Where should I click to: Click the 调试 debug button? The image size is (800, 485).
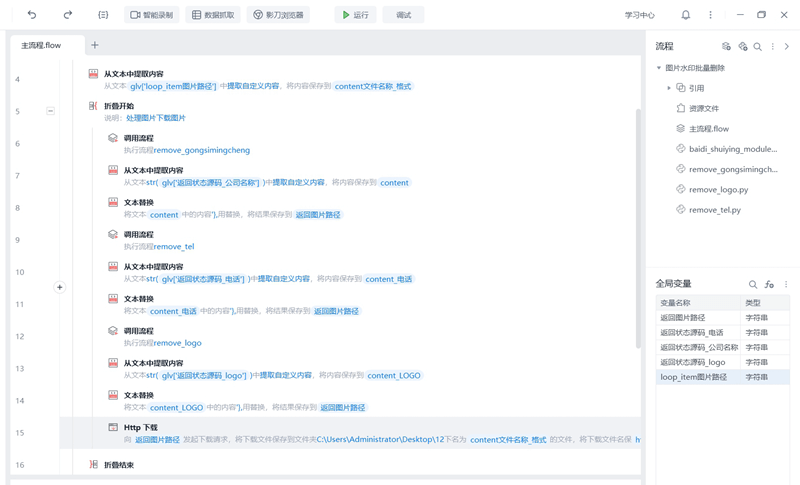point(403,15)
